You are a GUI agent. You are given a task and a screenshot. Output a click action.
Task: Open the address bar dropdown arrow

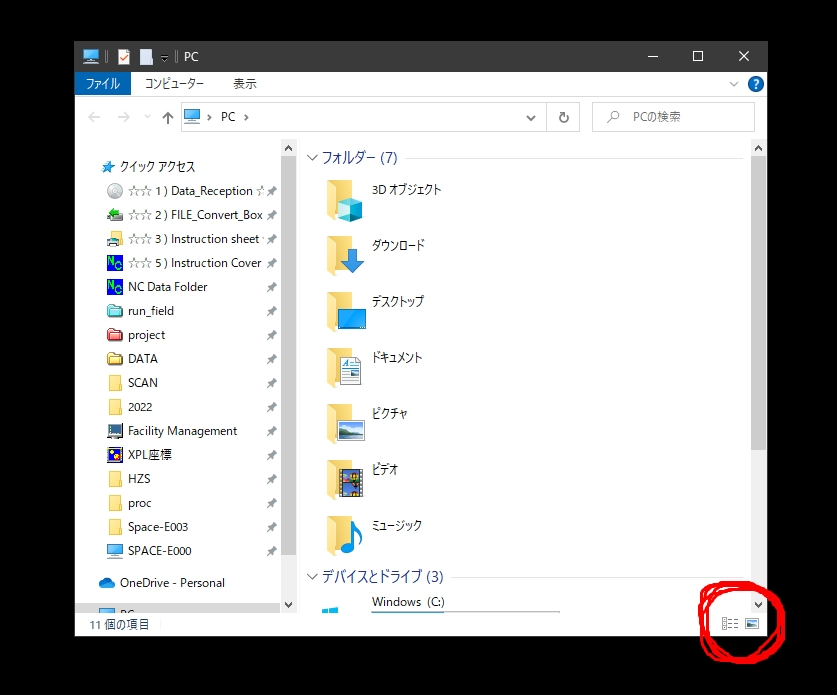[x=531, y=116]
